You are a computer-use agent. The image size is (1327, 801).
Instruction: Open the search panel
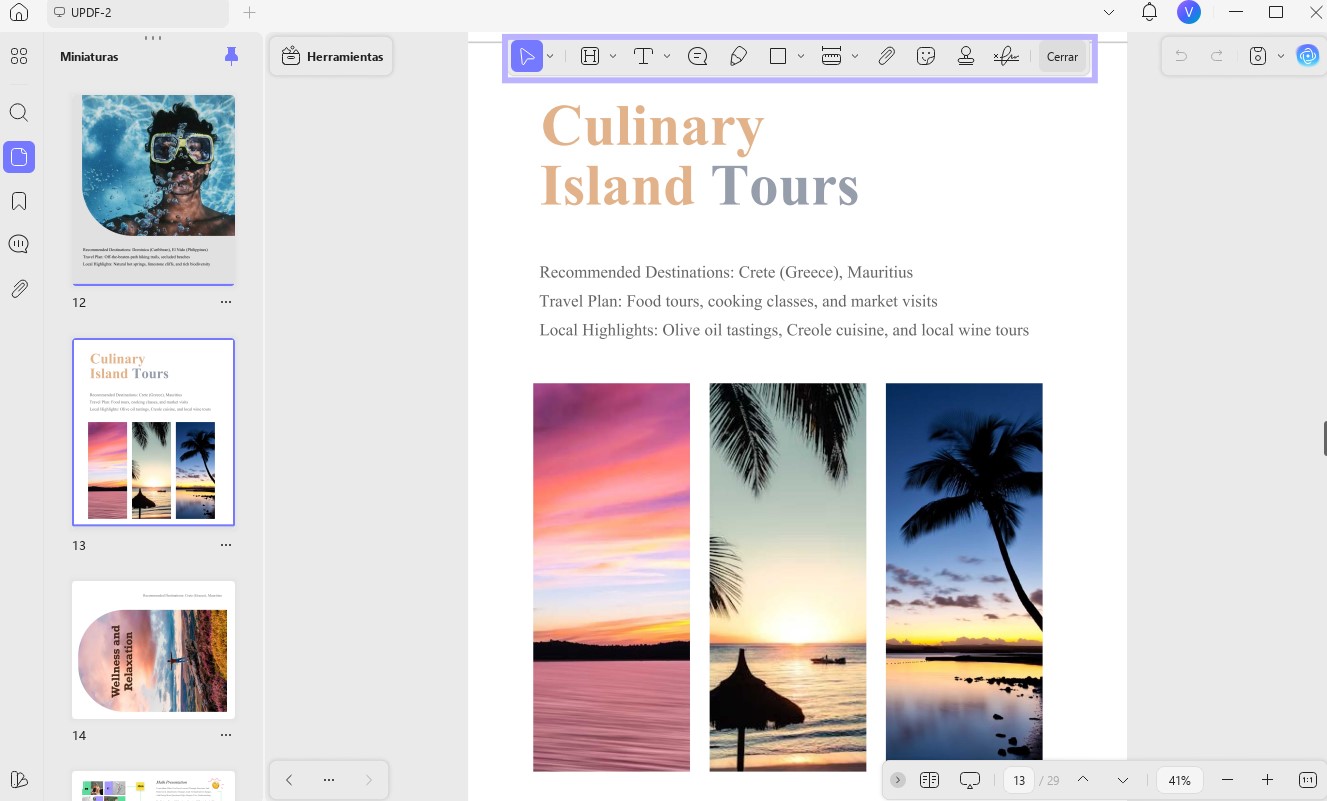click(19, 113)
